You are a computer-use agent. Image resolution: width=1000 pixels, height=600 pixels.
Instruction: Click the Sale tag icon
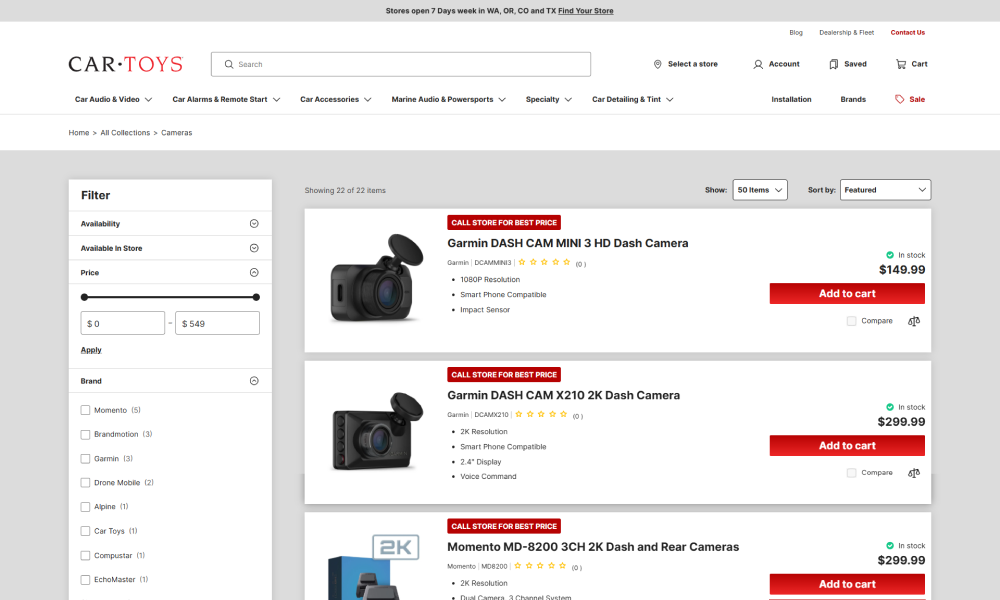(x=899, y=100)
